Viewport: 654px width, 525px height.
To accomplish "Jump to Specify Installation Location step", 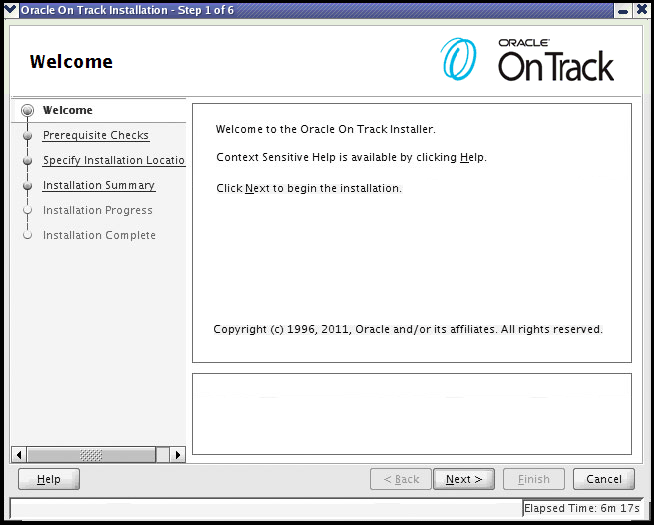I will tap(113, 160).
